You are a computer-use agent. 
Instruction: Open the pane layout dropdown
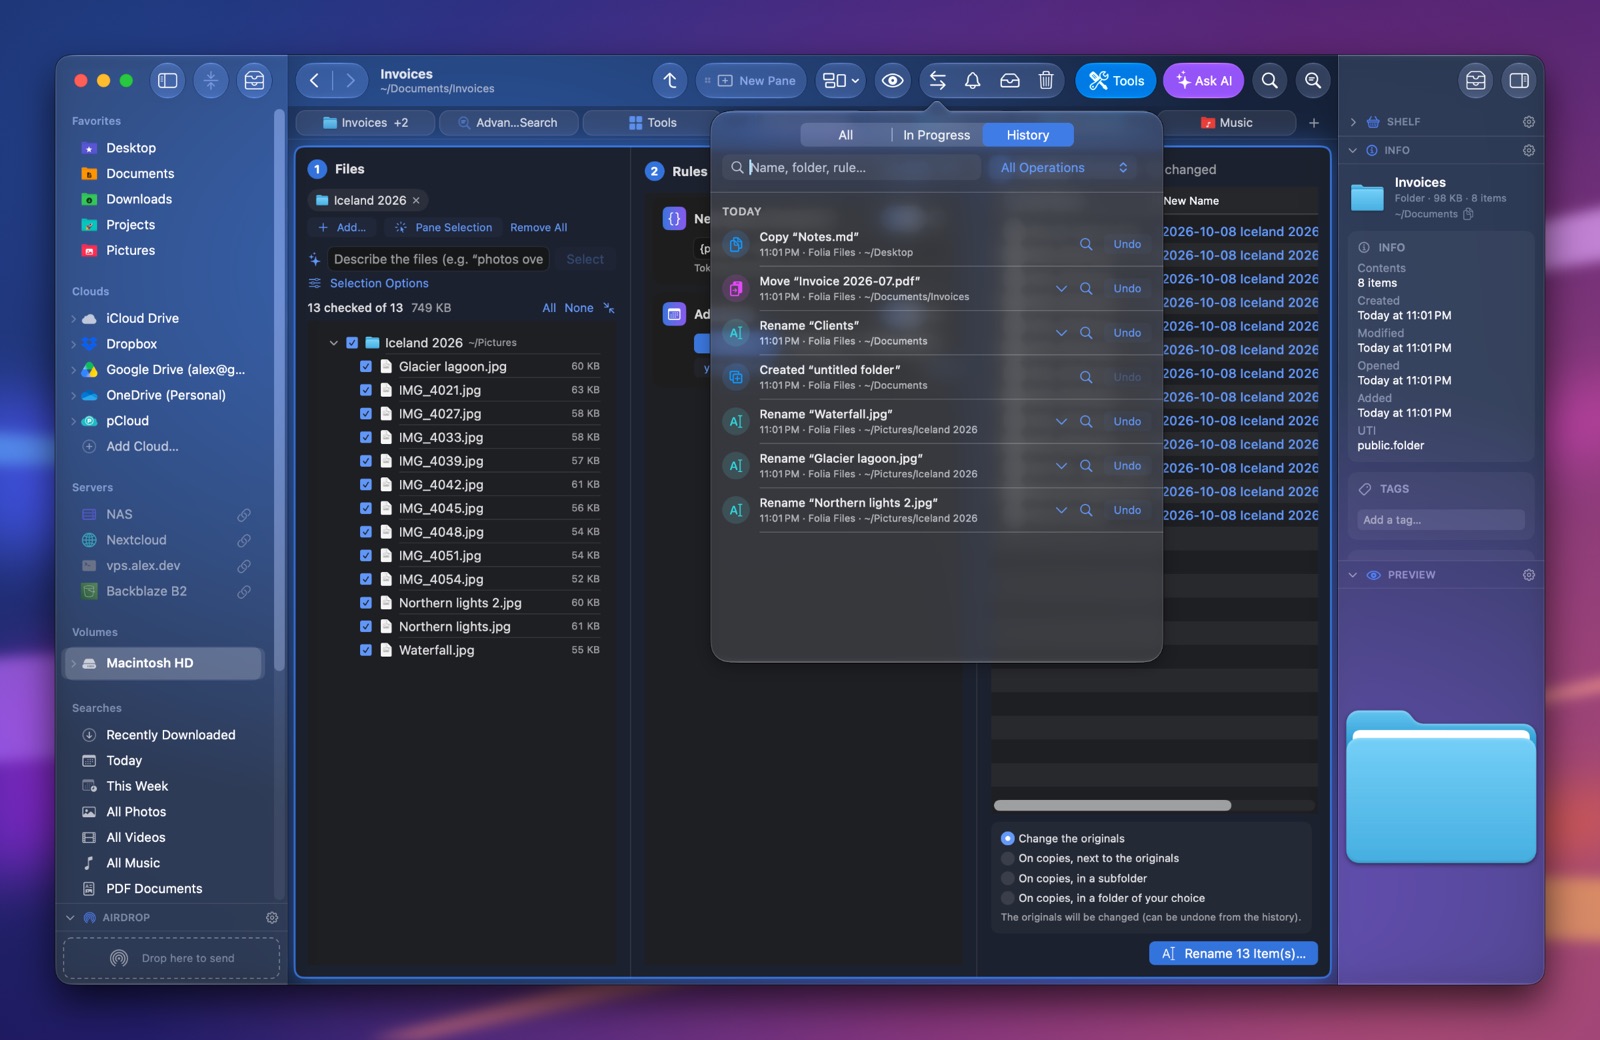click(x=841, y=81)
